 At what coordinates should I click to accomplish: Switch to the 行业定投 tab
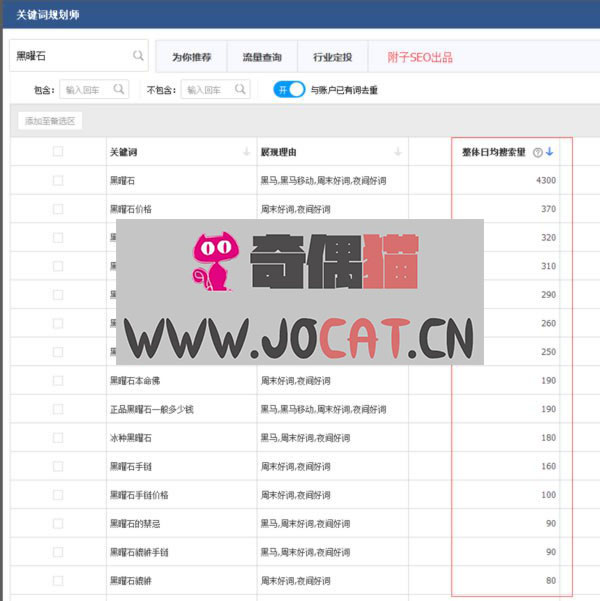[x=332, y=57]
